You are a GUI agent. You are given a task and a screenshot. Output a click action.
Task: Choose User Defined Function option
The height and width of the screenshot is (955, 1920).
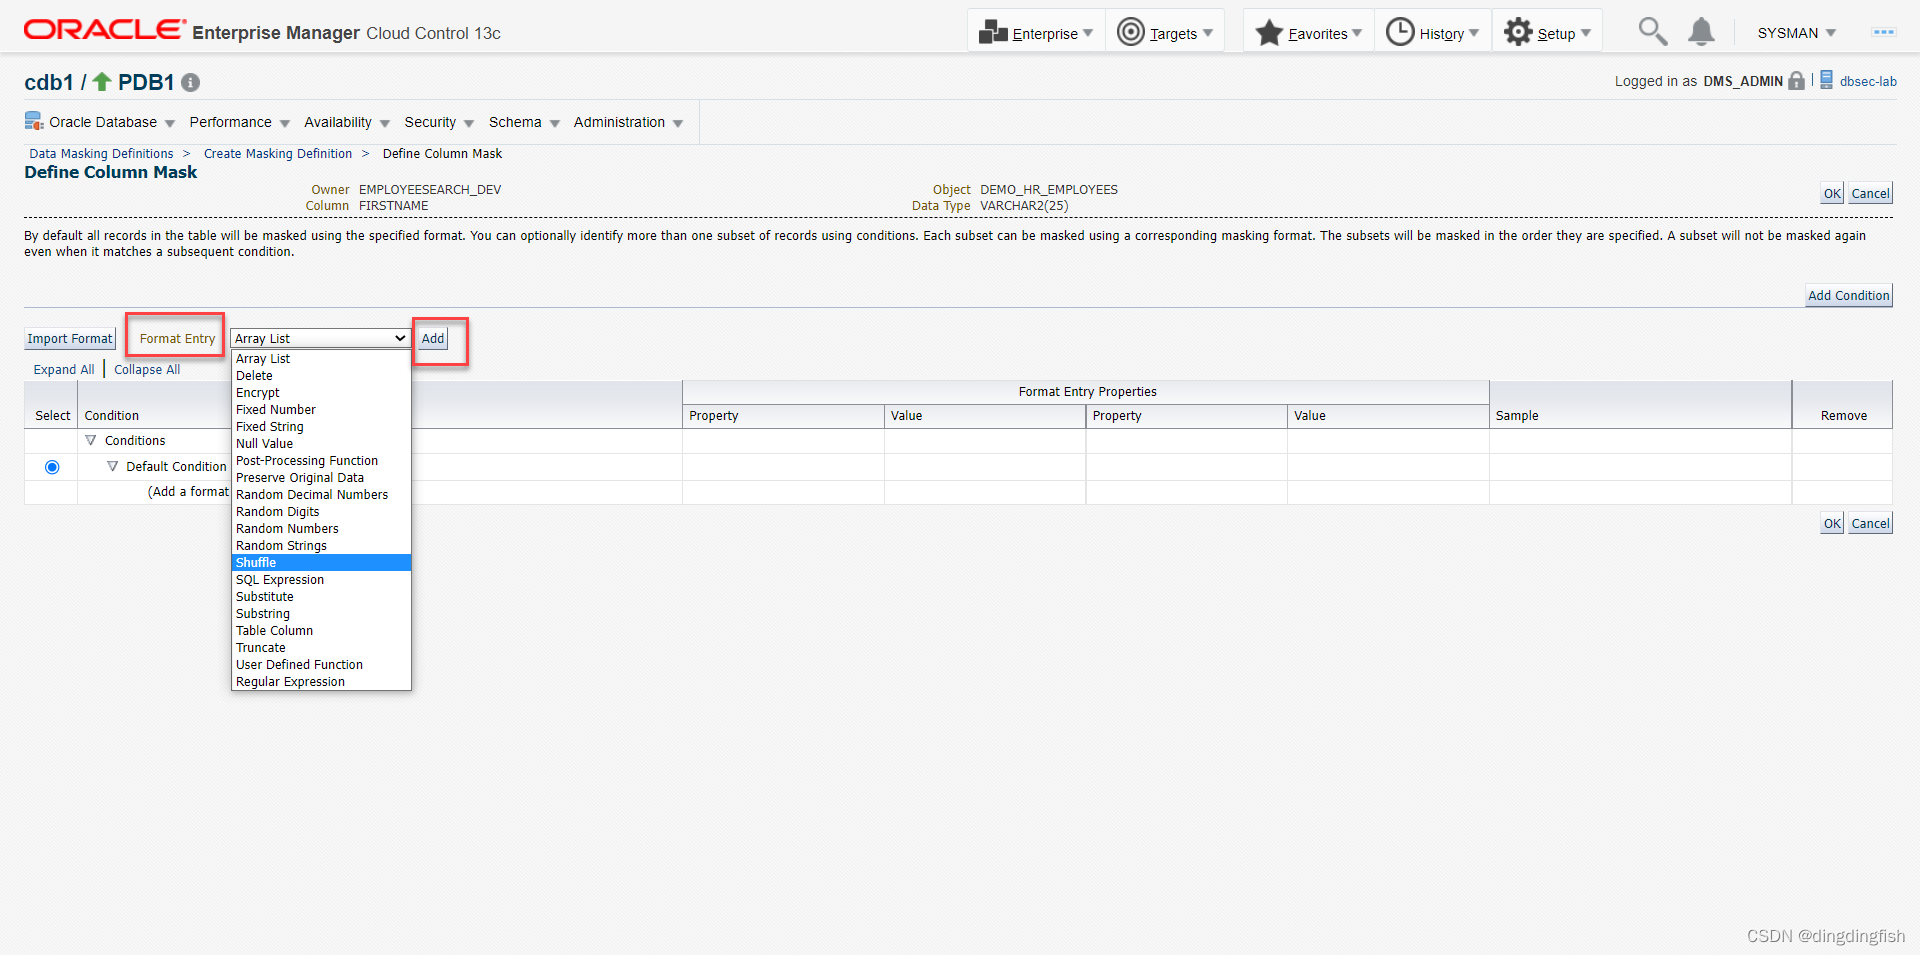(x=321, y=665)
